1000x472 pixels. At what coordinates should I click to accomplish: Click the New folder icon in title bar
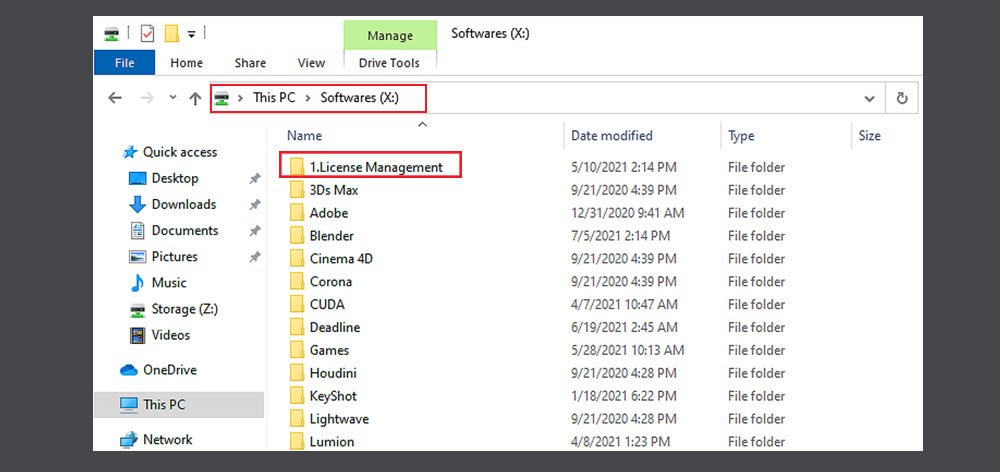pos(171,34)
